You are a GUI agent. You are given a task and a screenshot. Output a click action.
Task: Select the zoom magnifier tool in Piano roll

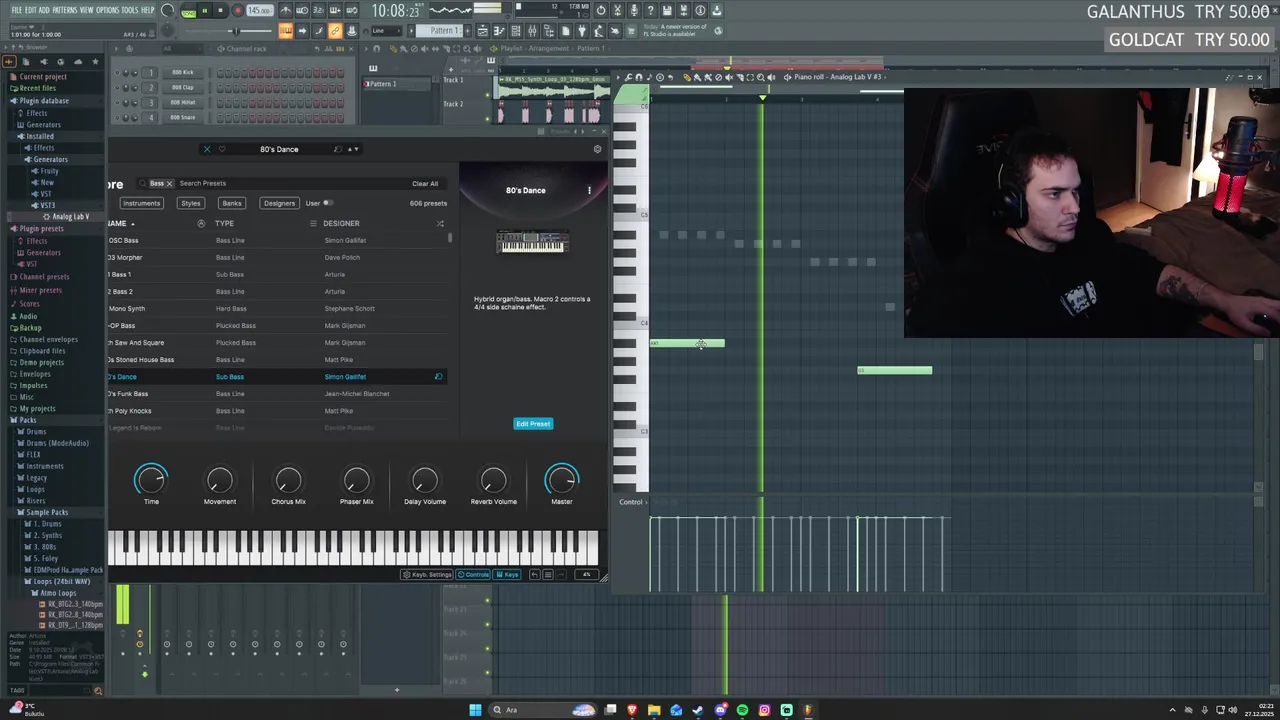pos(761,77)
